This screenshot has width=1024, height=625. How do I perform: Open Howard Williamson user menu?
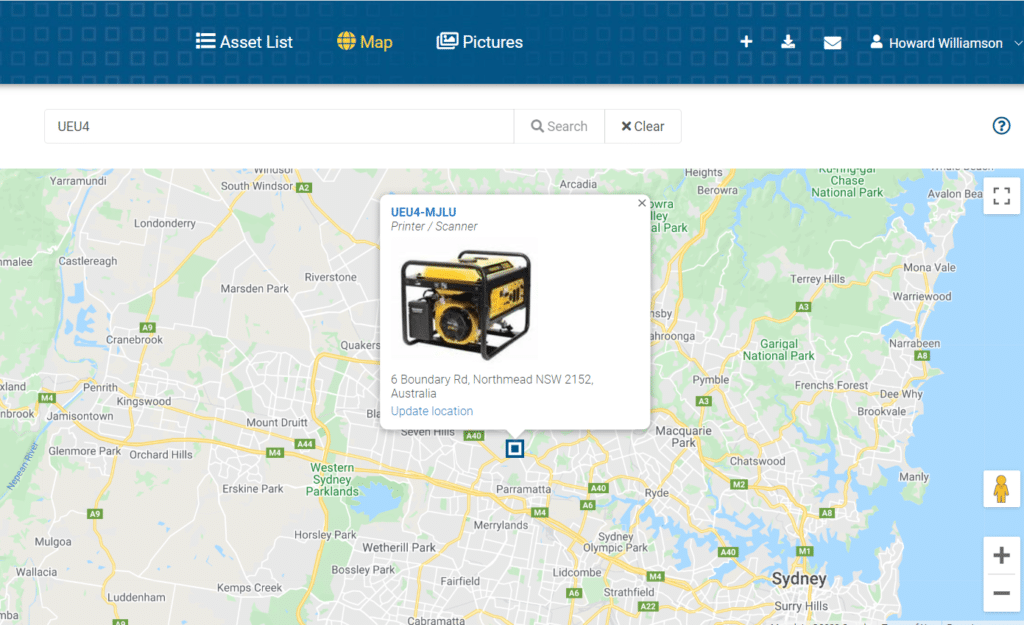(945, 43)
